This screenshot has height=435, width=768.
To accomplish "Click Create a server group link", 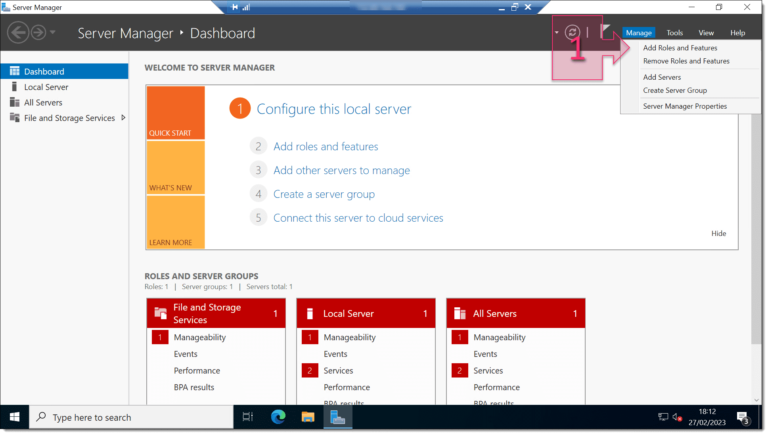I will 324,194.
